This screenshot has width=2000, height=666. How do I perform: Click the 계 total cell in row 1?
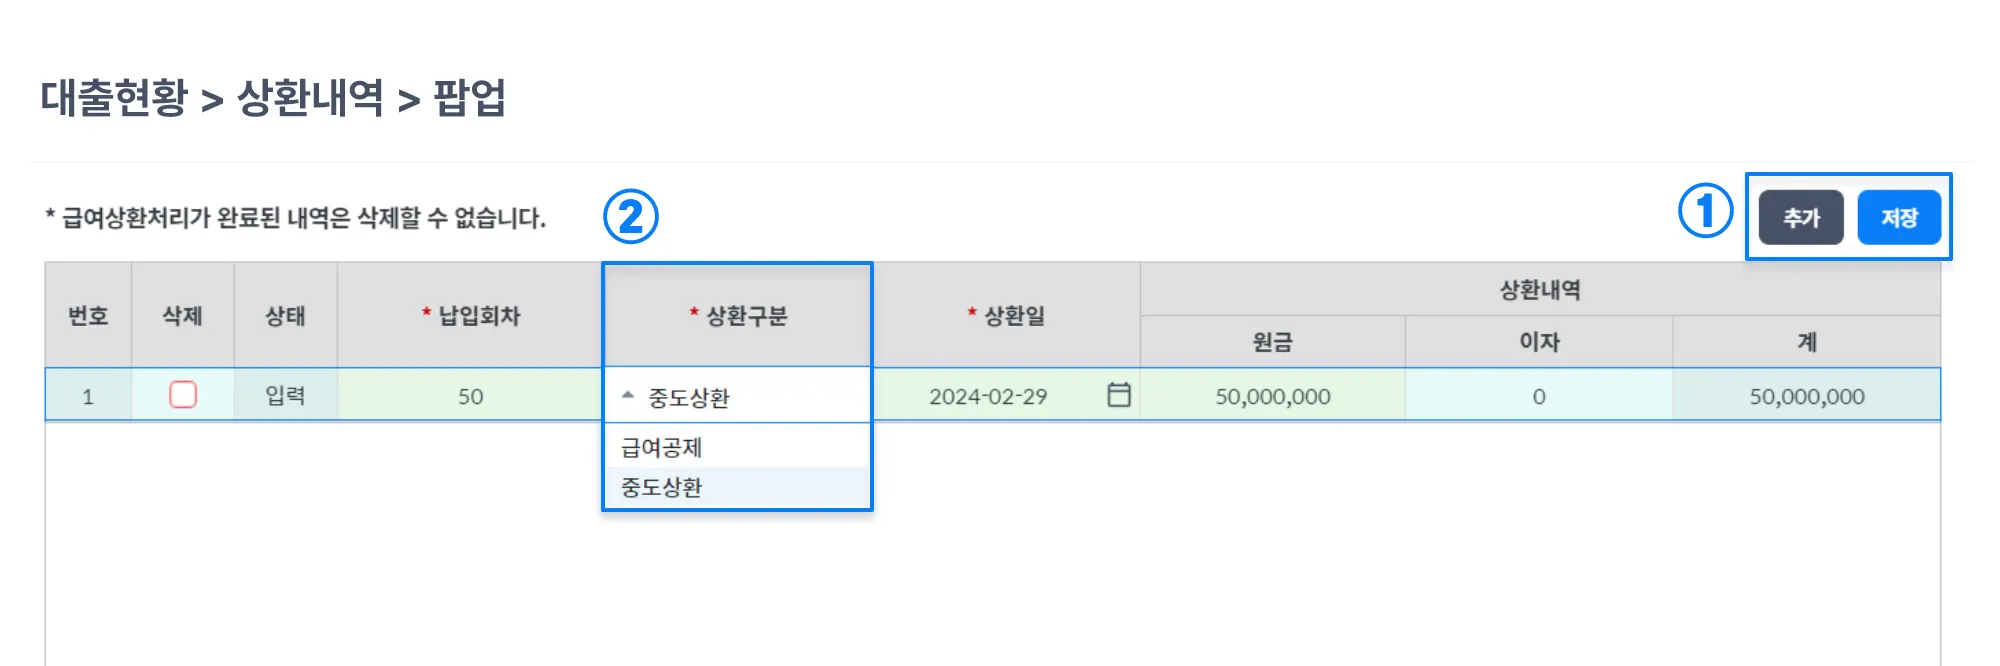1806,396
